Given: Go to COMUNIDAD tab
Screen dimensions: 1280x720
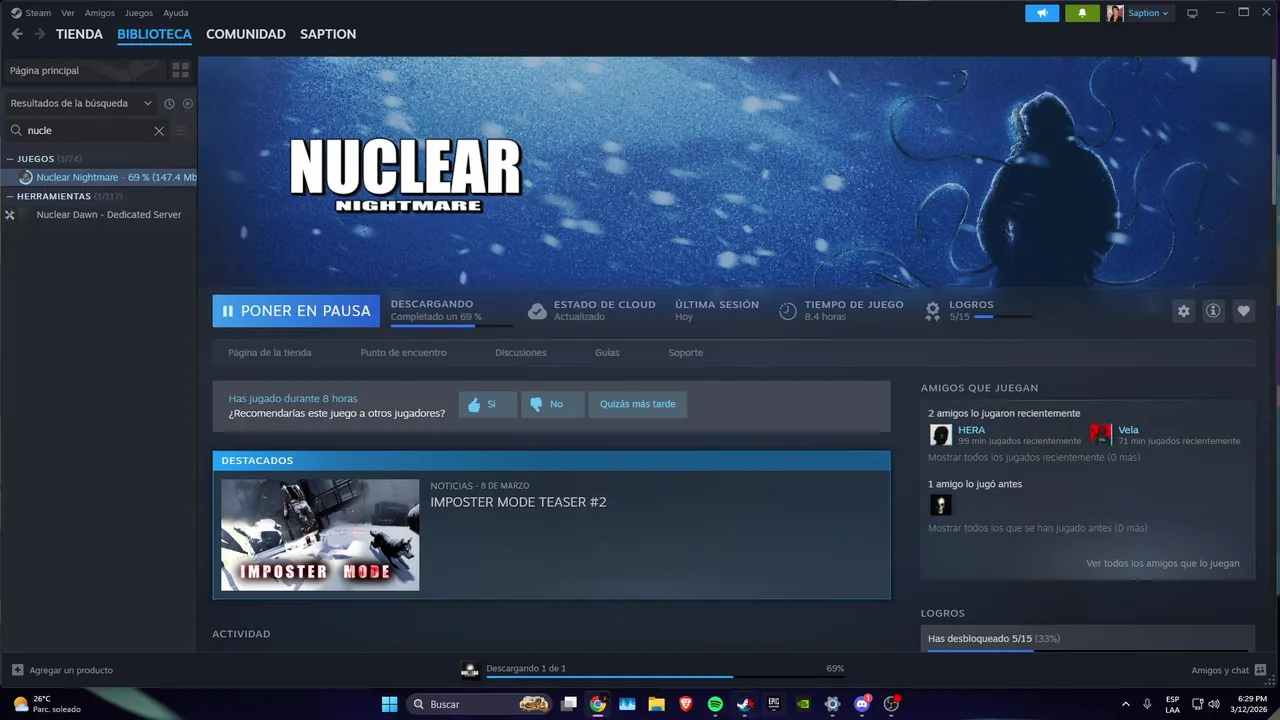Looking at the screenshot, I should click(x=246, y=34).
